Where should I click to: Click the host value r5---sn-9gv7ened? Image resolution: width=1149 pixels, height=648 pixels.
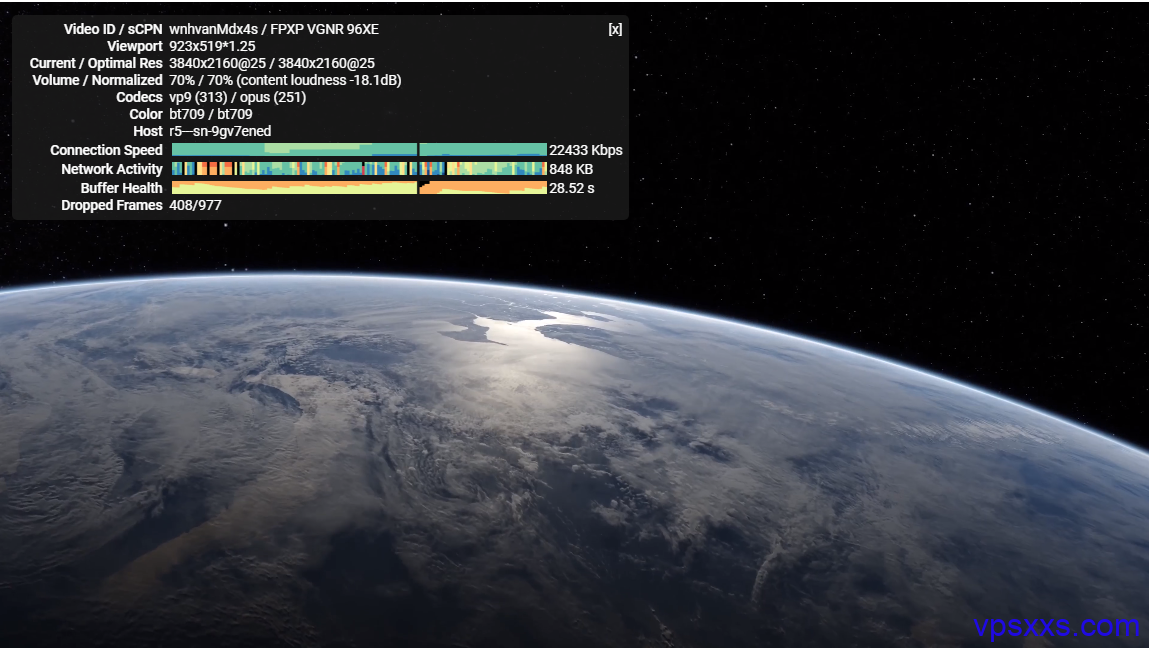(x=221, y=130)
